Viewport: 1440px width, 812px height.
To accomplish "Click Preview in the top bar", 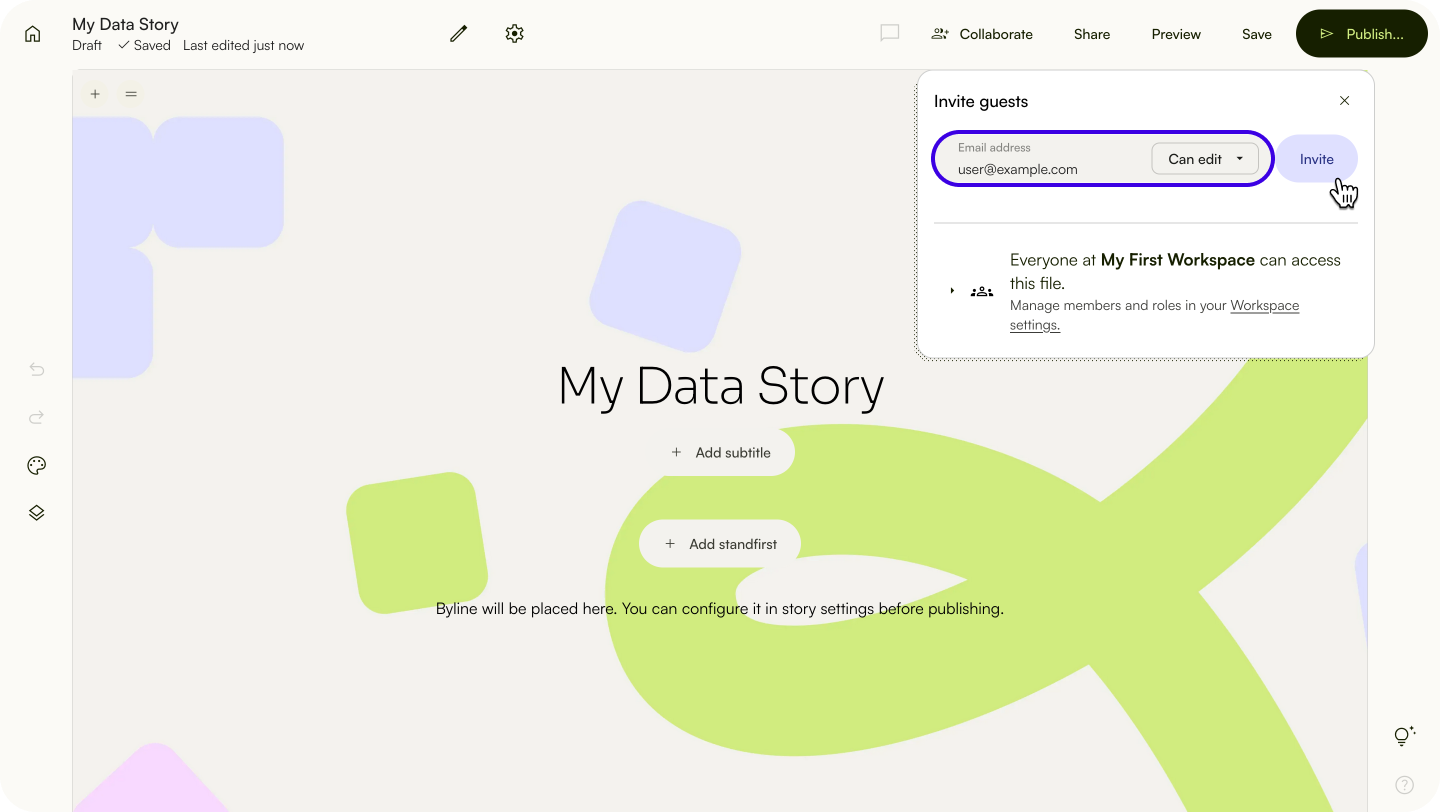I will [1176, 34].
